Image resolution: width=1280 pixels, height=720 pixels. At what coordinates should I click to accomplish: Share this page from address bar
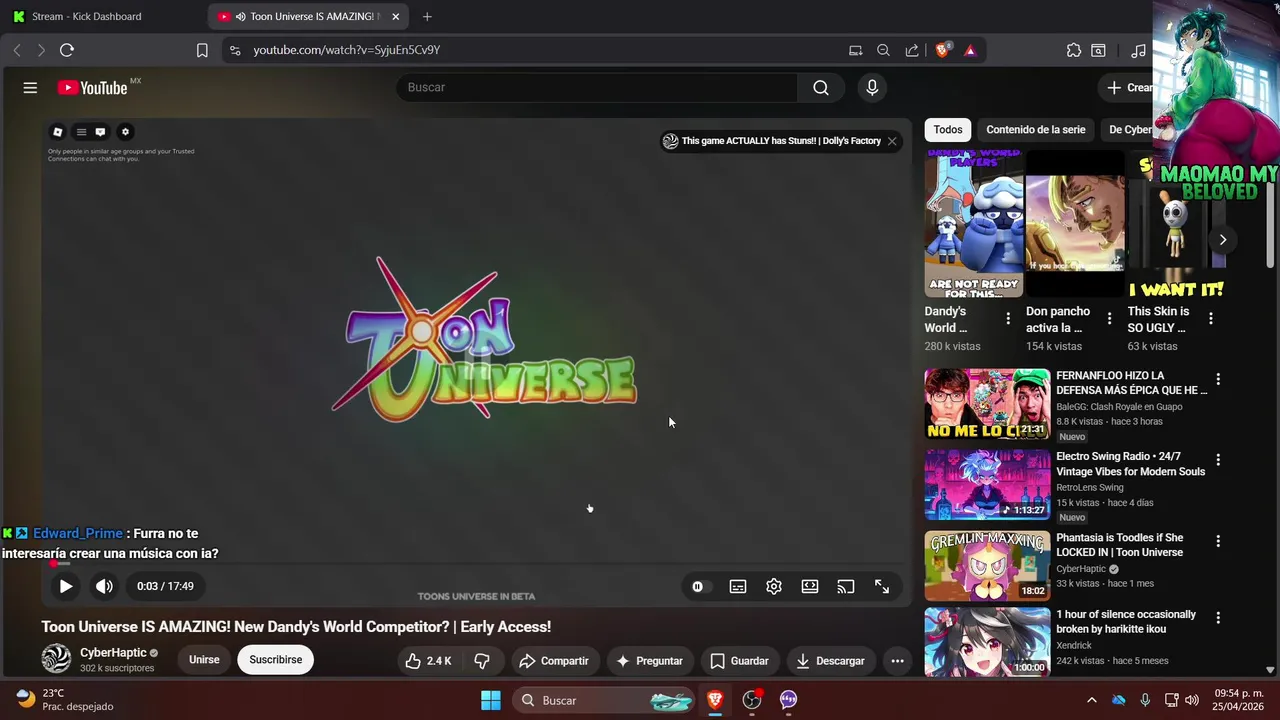(912, 50)
